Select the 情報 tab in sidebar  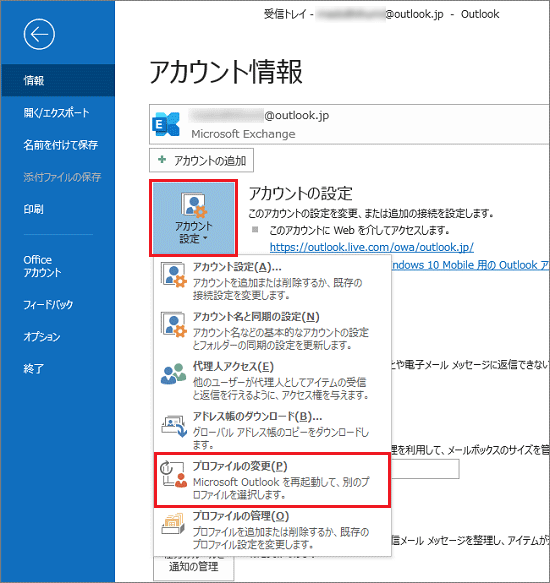tap(58, 80)
